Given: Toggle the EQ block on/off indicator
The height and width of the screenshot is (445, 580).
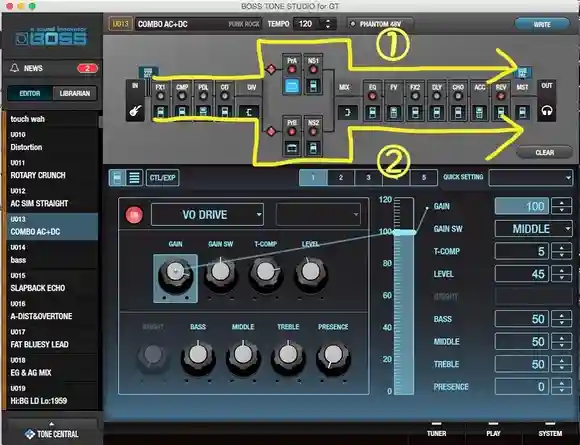Looking at the screenshot, I should (372, 96).
